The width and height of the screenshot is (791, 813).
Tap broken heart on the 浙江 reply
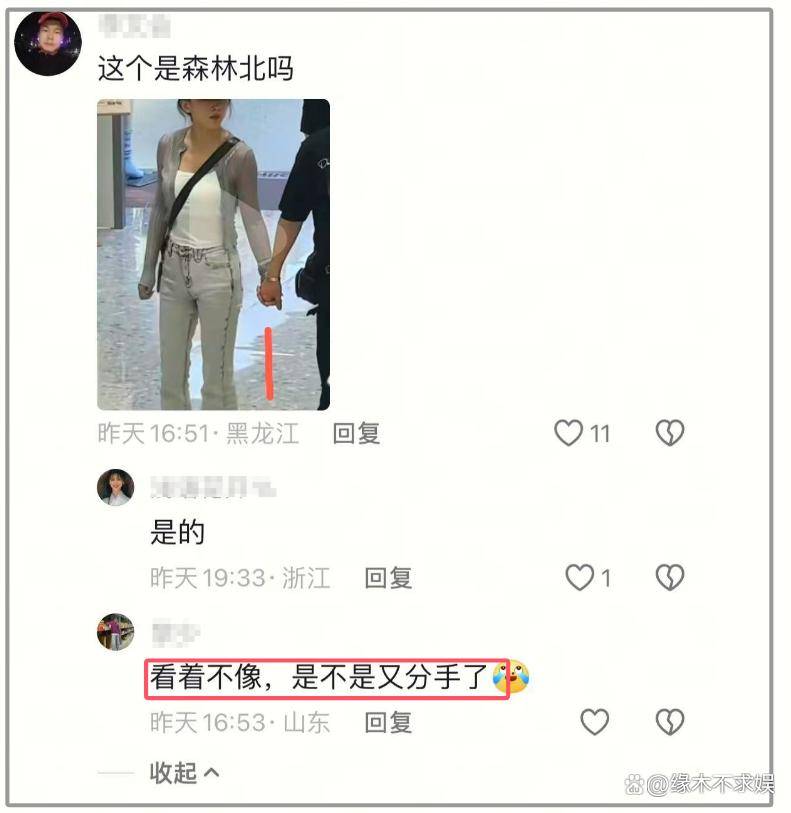[x=670, y=577]
